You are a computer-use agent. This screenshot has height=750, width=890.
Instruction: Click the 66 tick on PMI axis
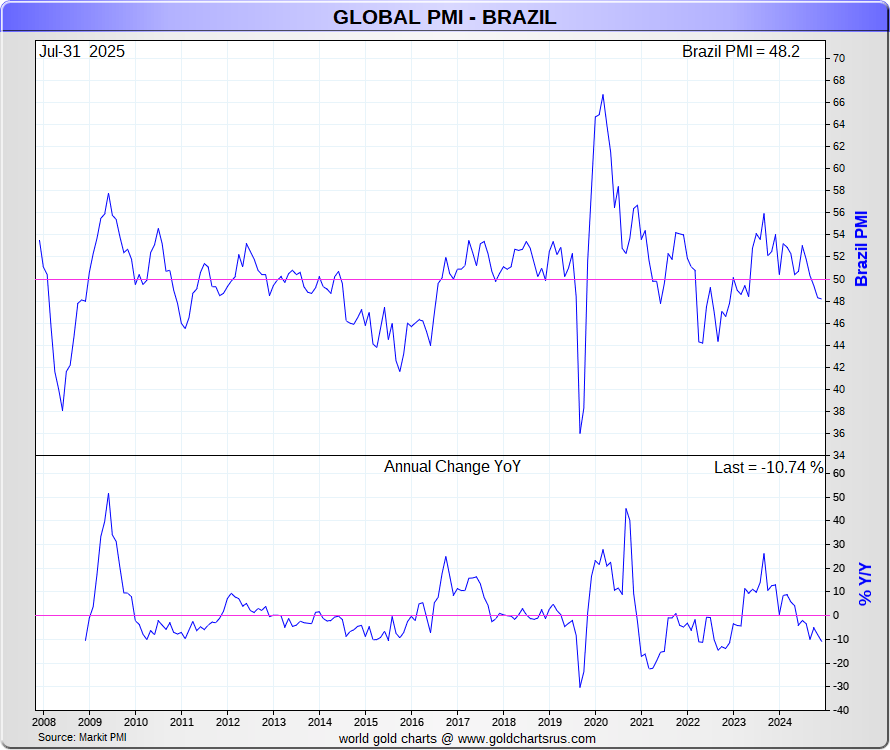coord(839,103)
